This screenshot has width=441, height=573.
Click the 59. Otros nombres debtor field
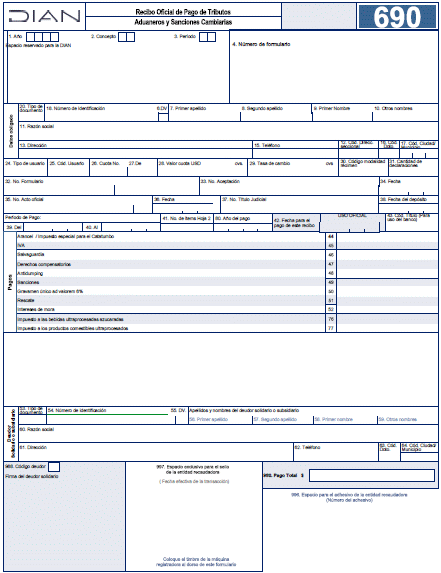pyautogui.click(x=408, y=420)
